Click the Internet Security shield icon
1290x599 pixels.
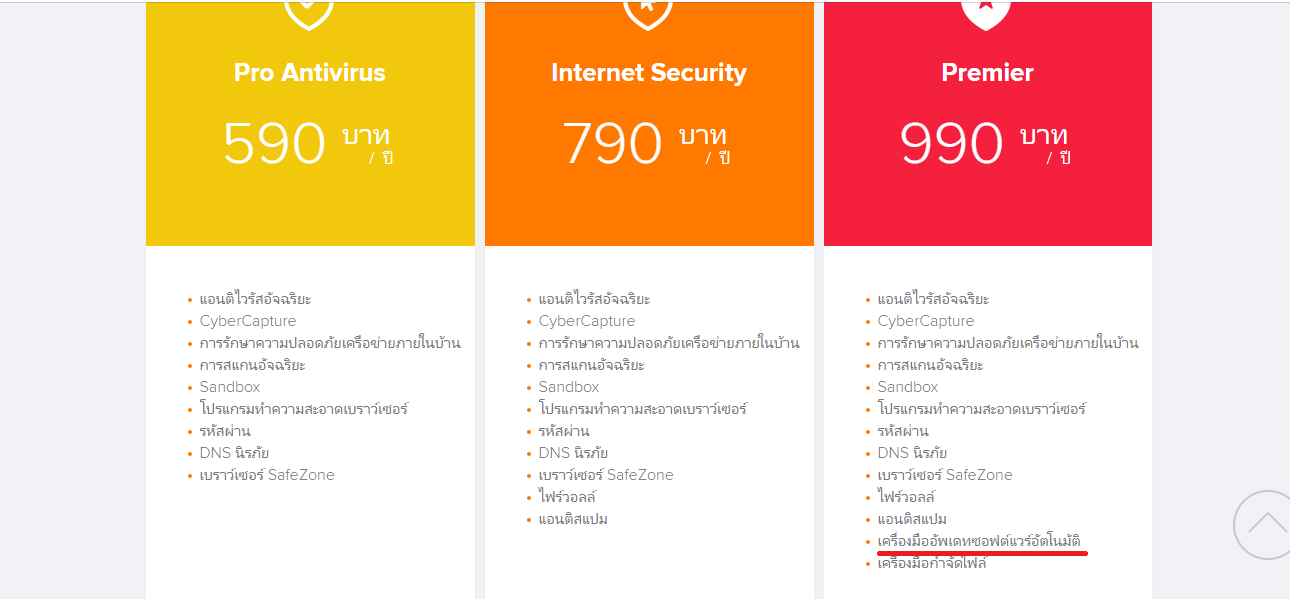tap(648, 14)
